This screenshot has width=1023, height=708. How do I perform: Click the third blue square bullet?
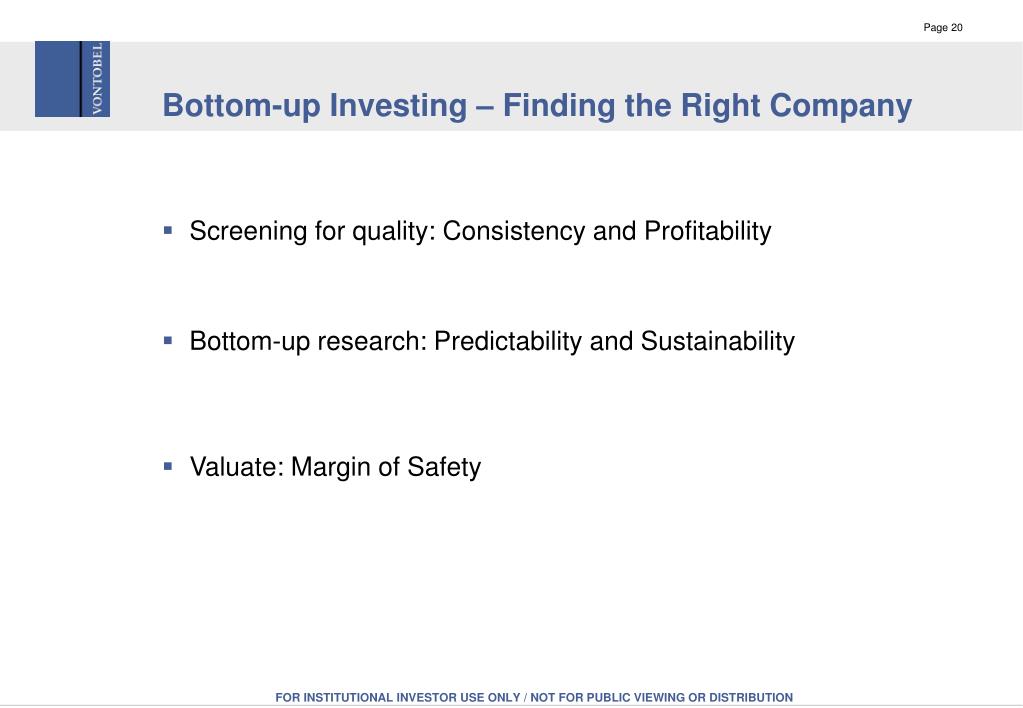[168, 467]
